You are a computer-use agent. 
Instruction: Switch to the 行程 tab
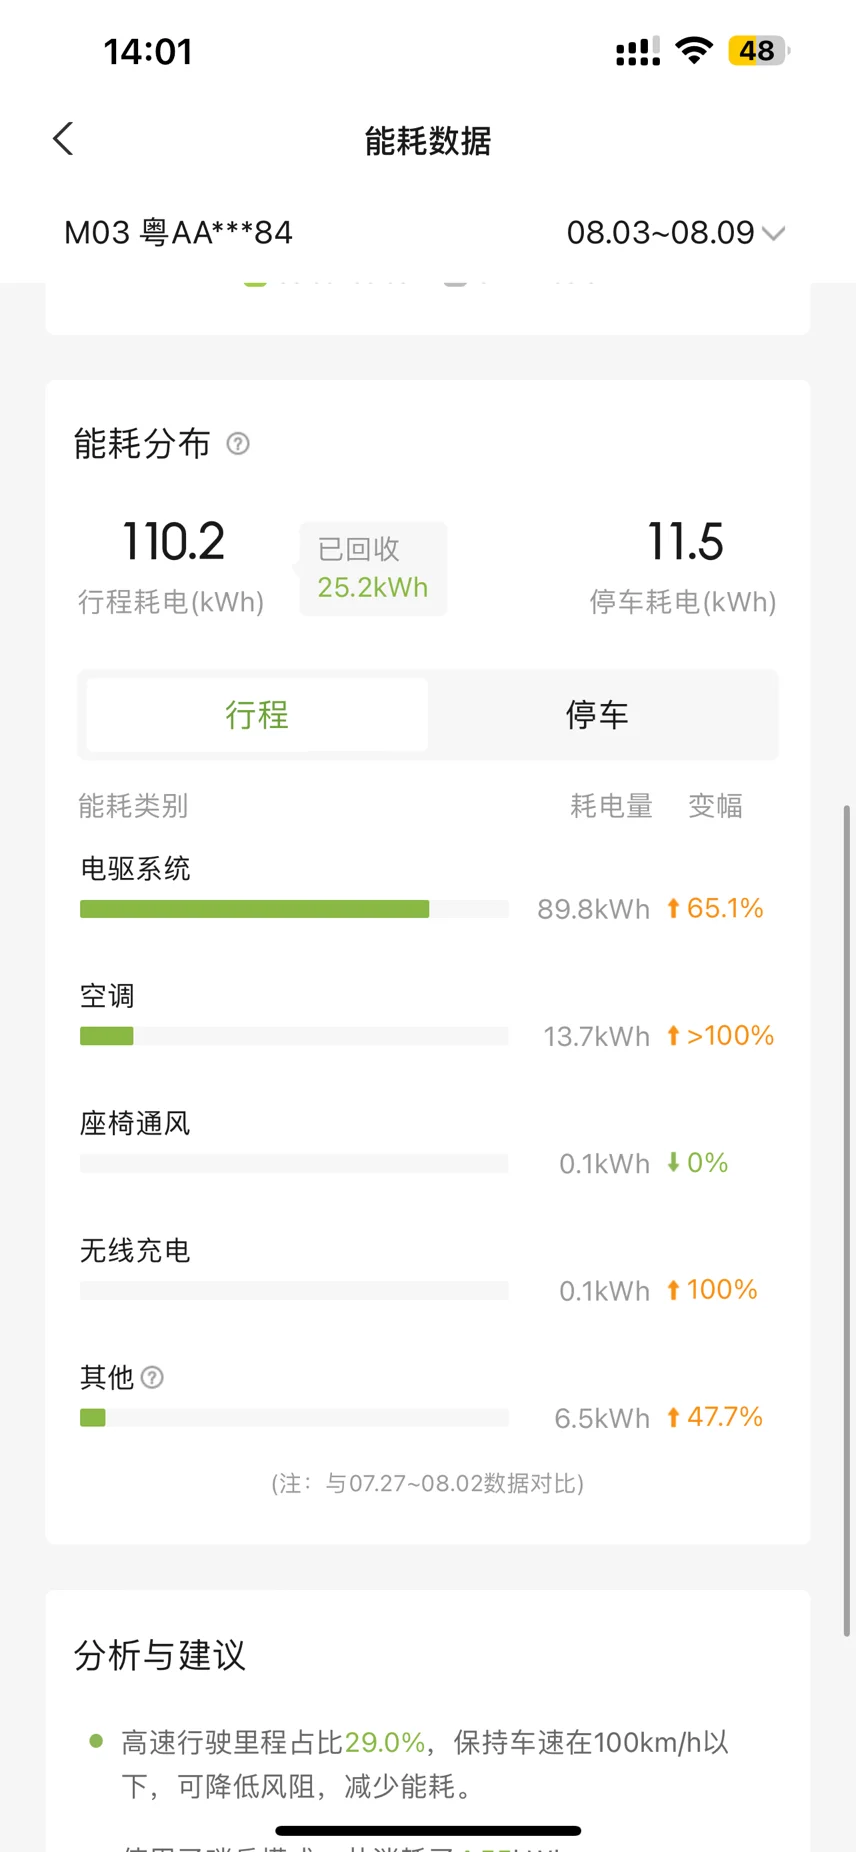coord(257,715)
